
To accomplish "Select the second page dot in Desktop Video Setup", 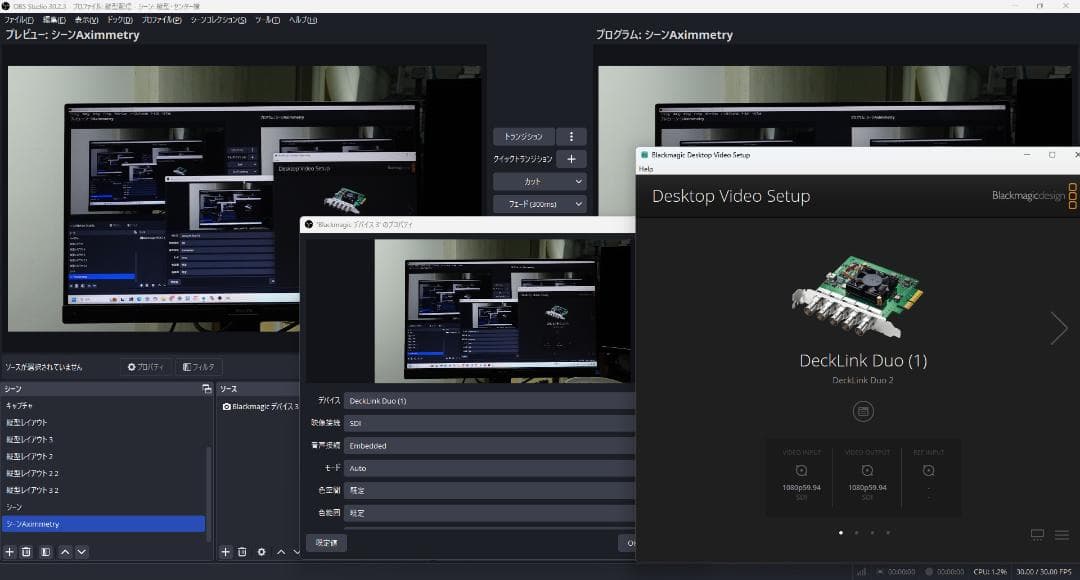I will [x=856, y=532].
